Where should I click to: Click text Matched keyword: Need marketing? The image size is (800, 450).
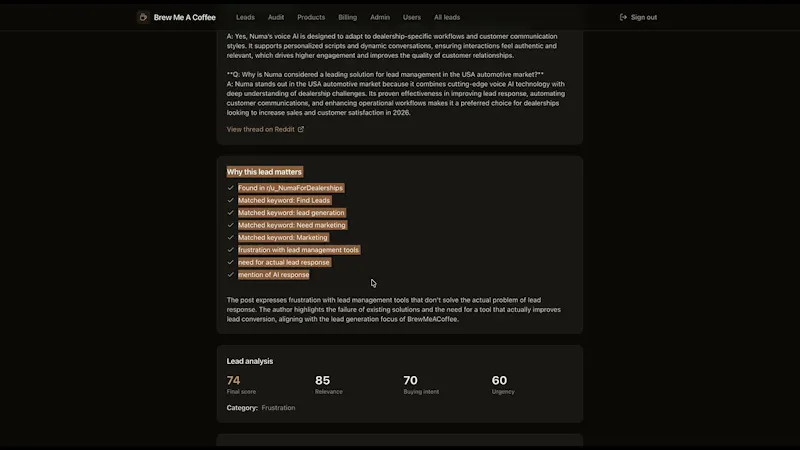pyautogui.click(x=292, y=225)
